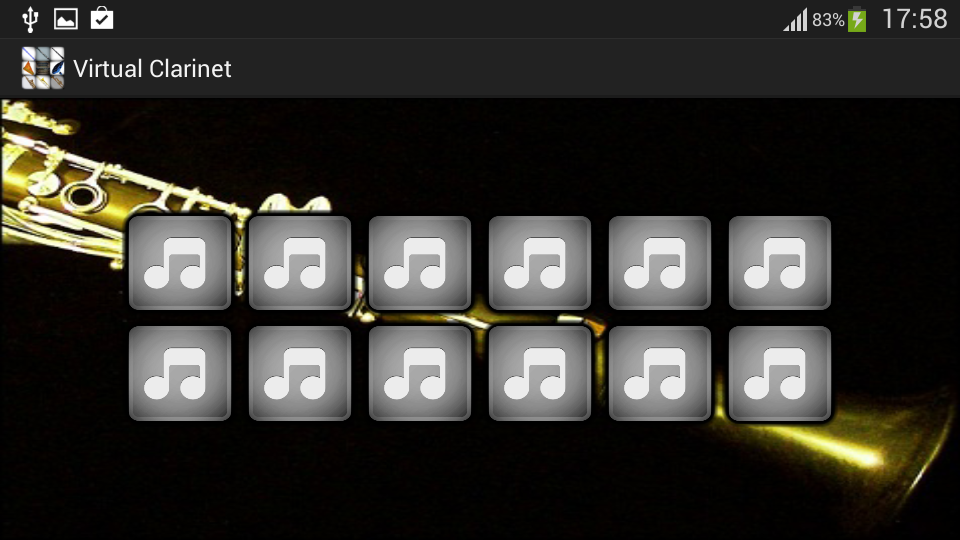Play the first note button in bottom row

pos(180,373)
